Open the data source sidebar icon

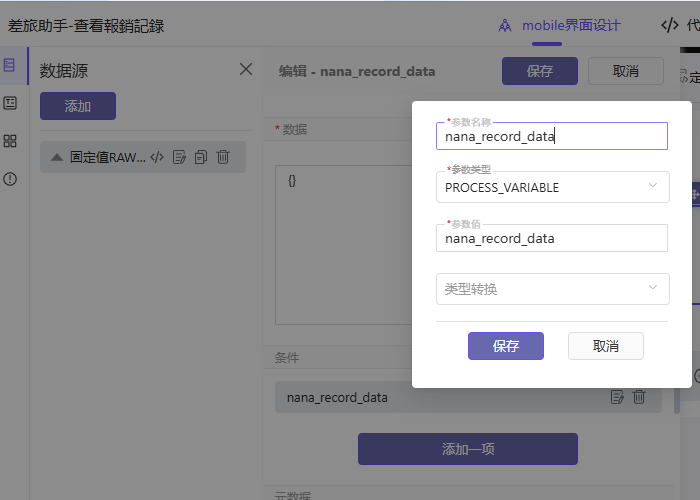tap(10, 66)
